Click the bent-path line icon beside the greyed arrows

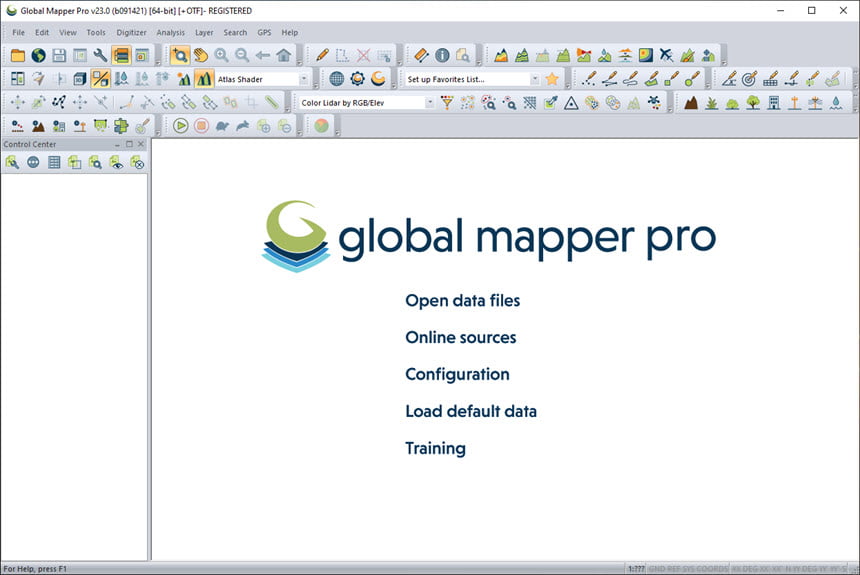click(59, 103)
